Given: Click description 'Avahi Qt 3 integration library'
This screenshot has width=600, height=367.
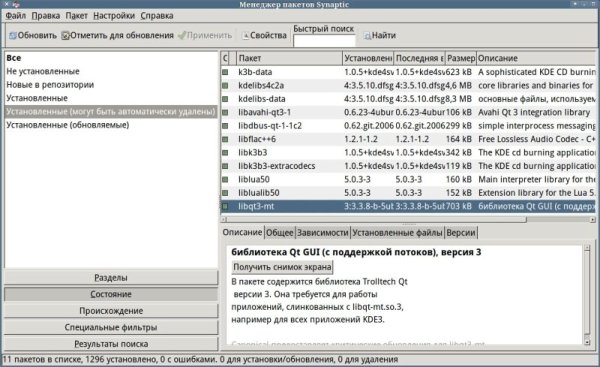Looking at the screenshot, I should (x=534, y=112).
